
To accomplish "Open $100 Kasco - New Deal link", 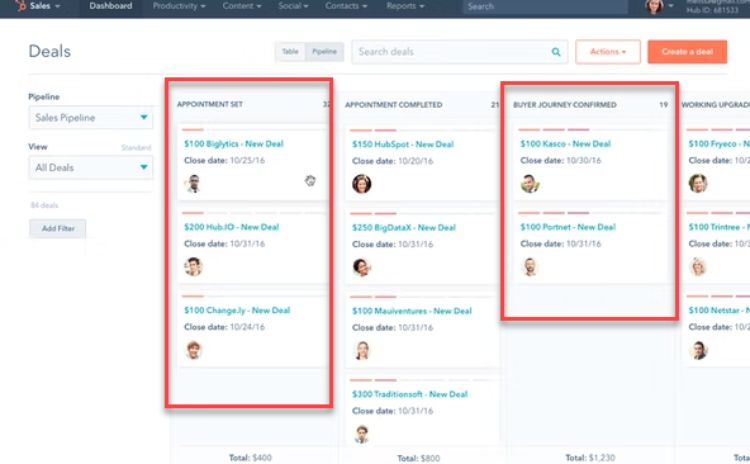I will tap(565, 144).
